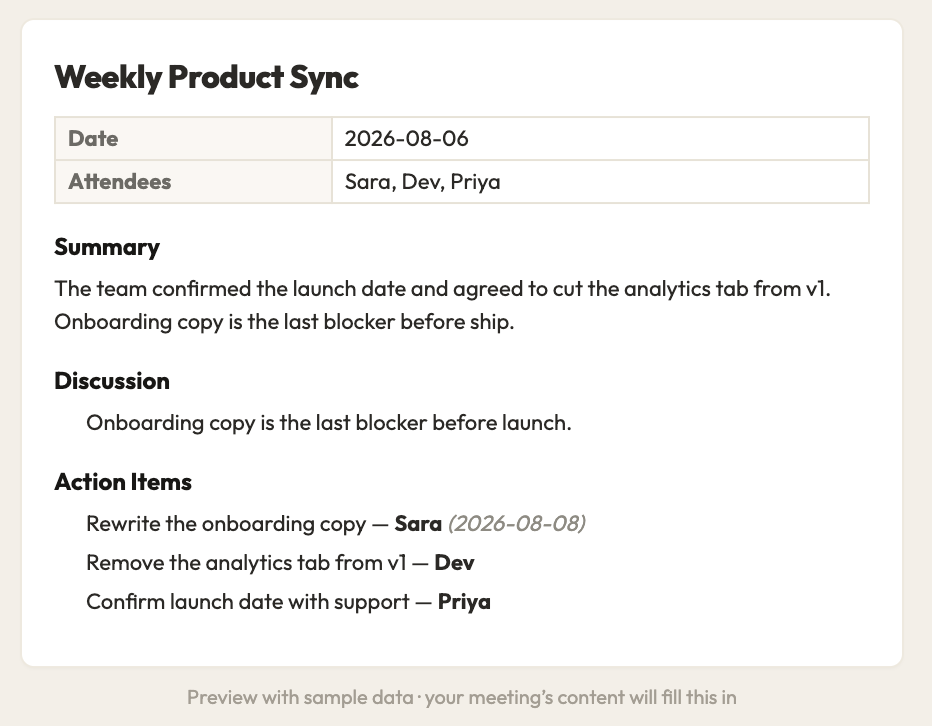
Task: Click the Confirm launch date with support item
Action: [288, 602]
